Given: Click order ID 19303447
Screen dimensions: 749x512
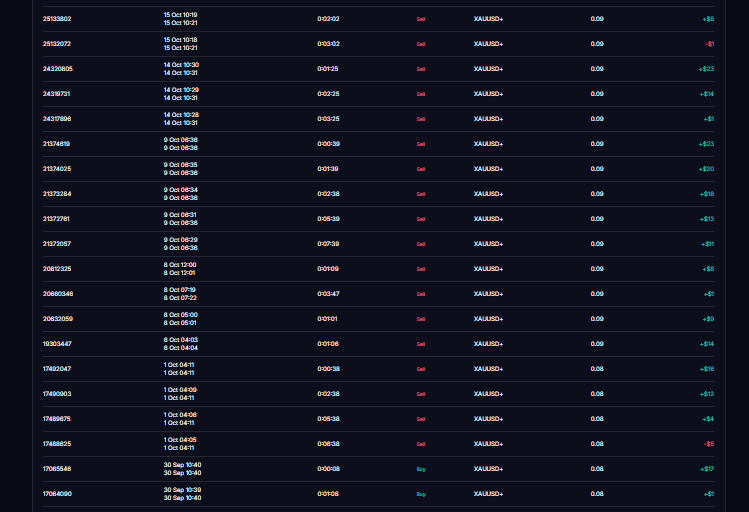Looking at the screenshot, I should pos(57,344).
